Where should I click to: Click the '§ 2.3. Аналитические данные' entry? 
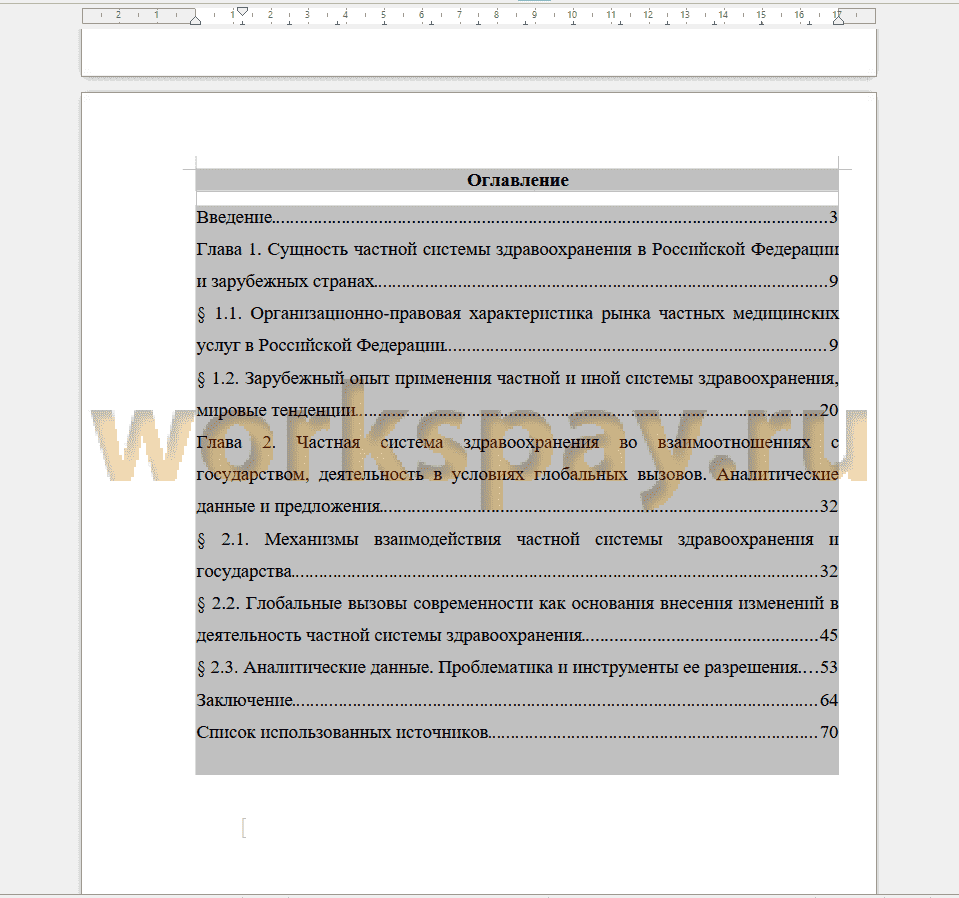(x=517, y=667)
